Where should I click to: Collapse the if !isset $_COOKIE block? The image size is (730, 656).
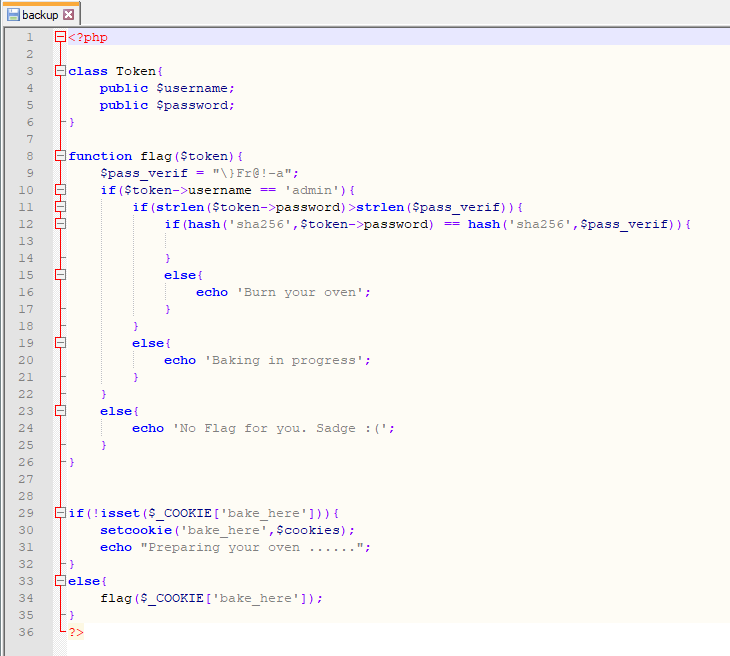click(61, 513)
